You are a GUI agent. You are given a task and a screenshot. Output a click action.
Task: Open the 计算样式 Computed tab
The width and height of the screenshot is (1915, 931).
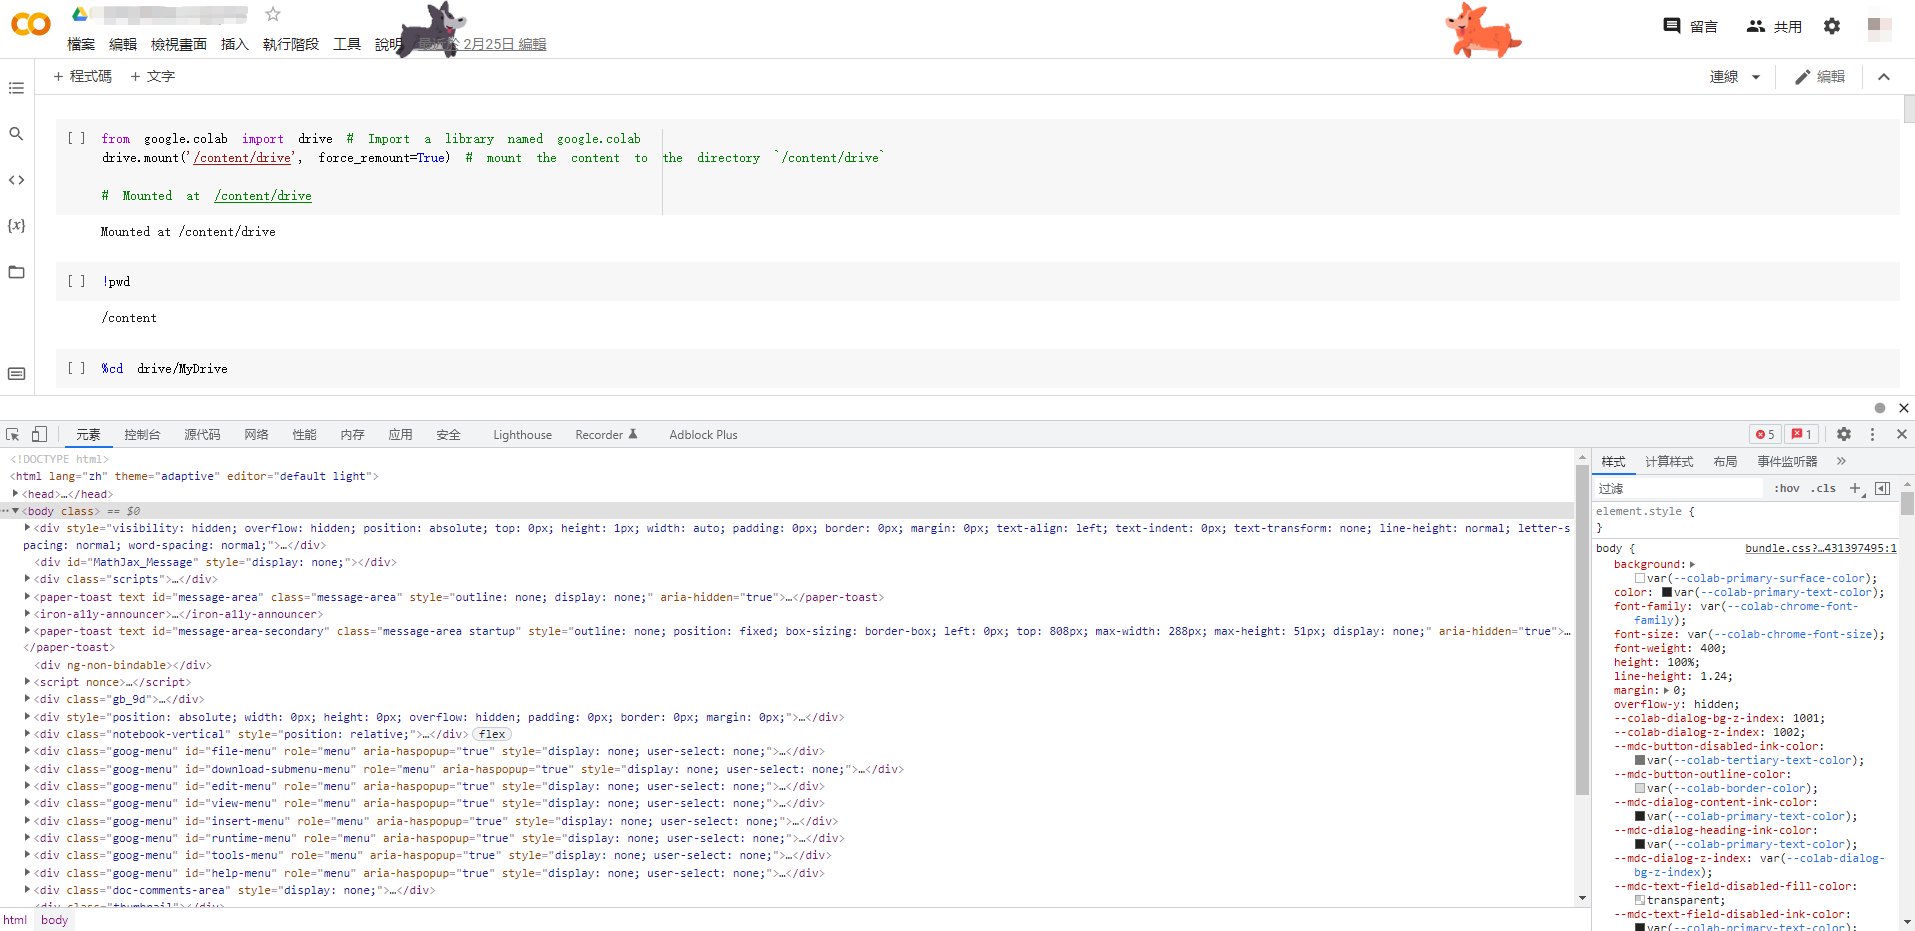(x=1669, y=461)
